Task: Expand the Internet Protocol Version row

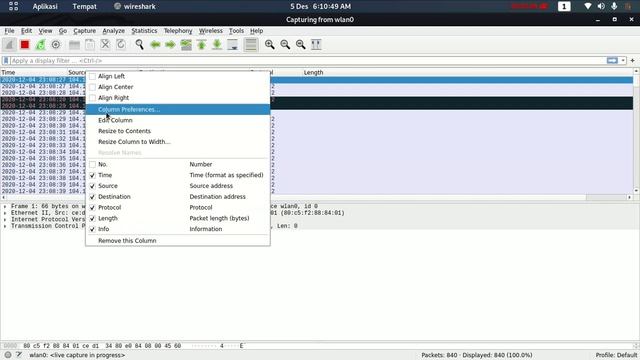Action: tap(5, 220)
